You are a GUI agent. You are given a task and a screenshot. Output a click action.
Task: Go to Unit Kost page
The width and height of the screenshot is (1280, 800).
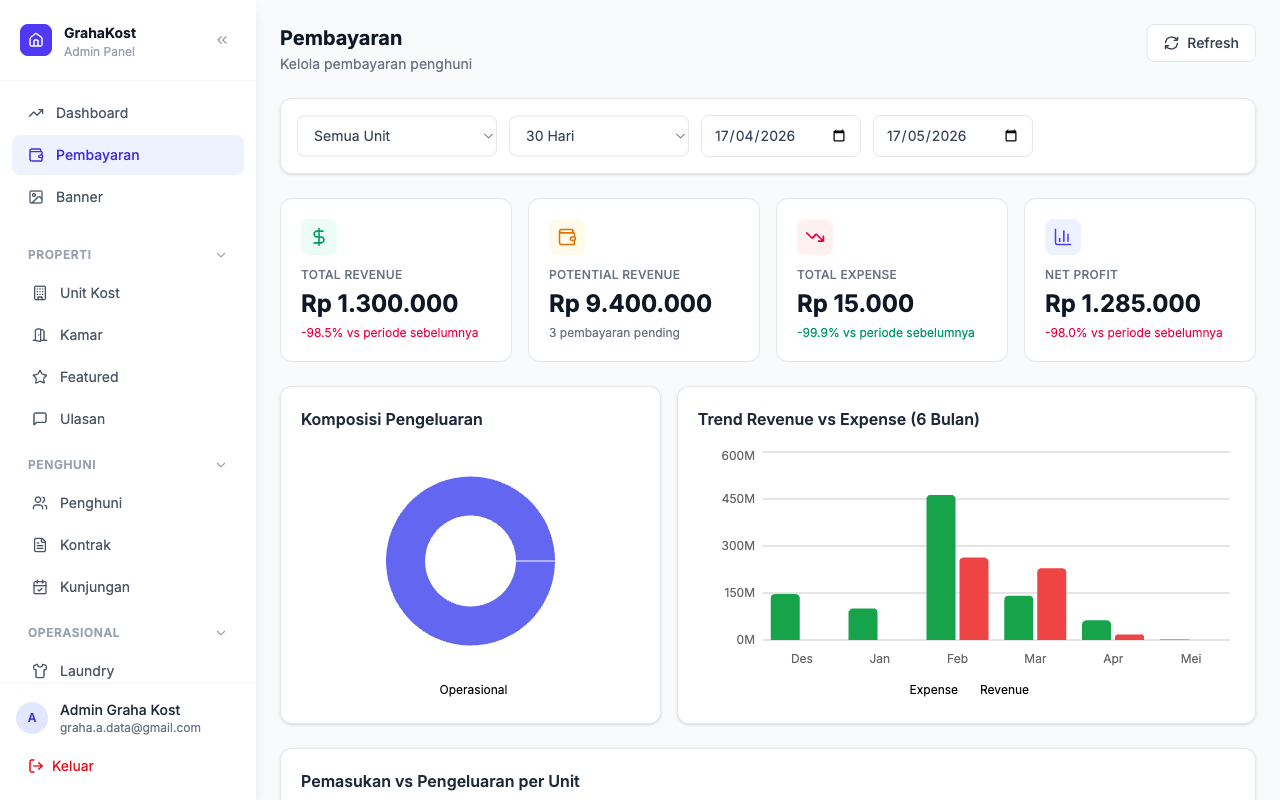[128, 293]
